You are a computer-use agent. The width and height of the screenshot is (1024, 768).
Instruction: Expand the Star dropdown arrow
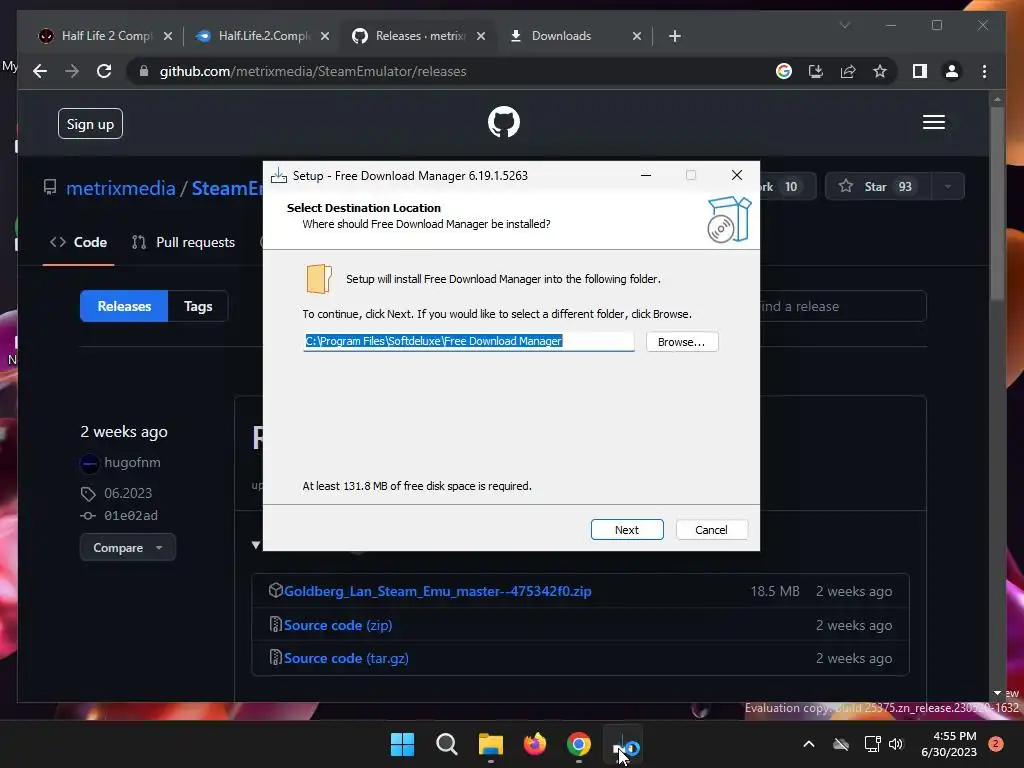[948, 187]
